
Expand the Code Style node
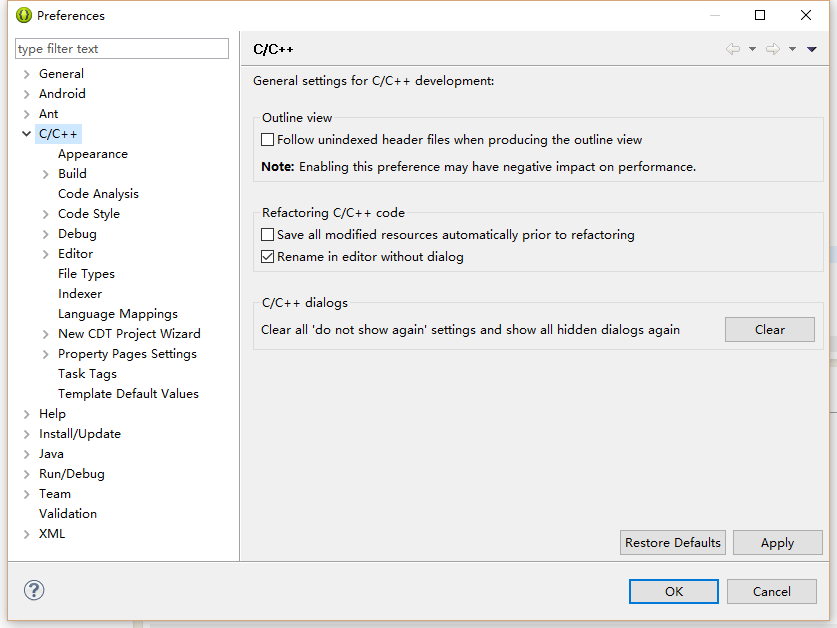[46, 214]
